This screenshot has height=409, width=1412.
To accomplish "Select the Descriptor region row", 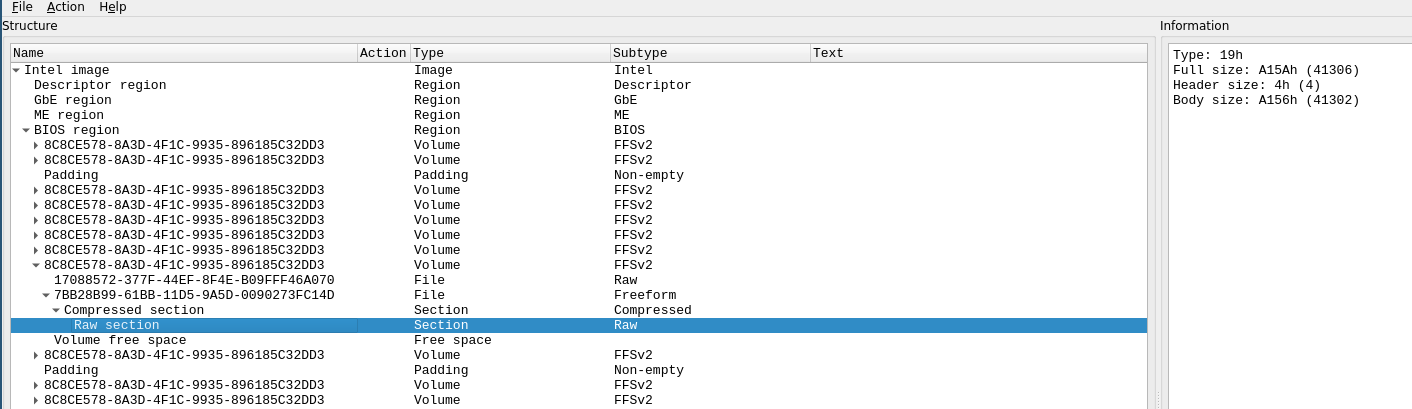I will (579, 85).
